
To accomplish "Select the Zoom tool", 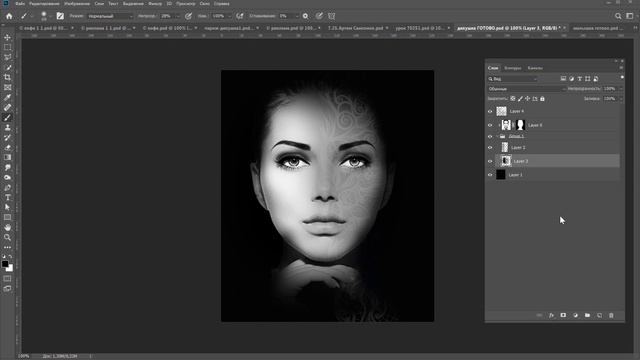I will (7, 237).
